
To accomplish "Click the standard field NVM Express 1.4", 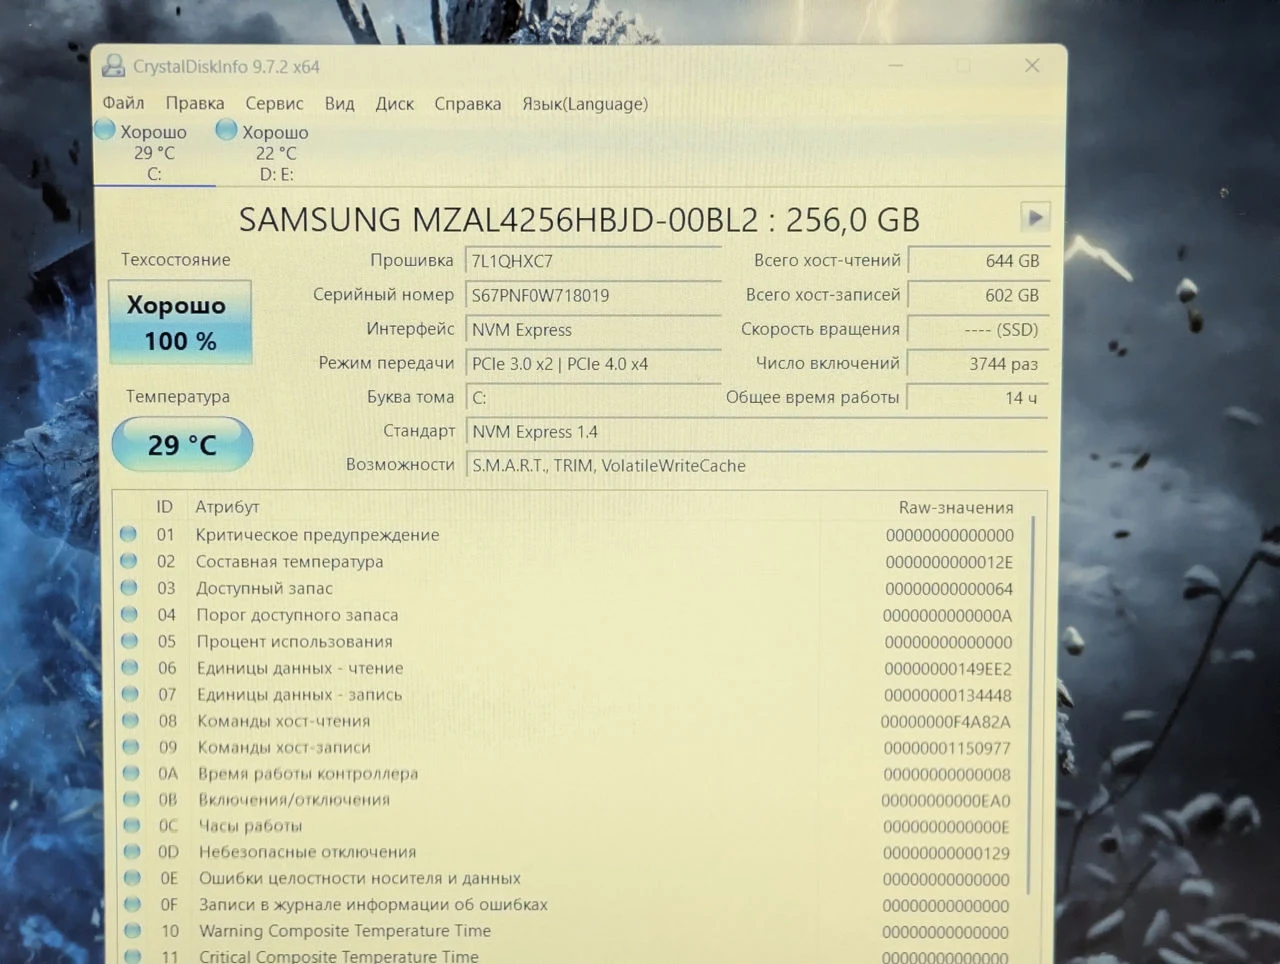I will click(757, 432).
